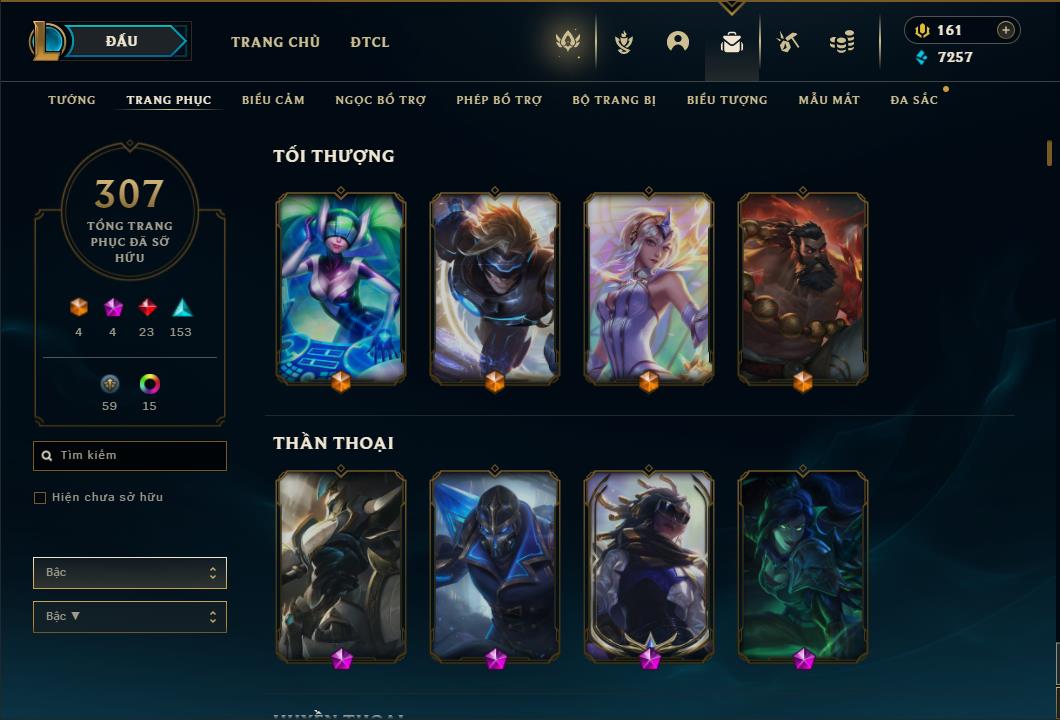
Task: Open the ĐTCL mode link
Action: [370, 42]
